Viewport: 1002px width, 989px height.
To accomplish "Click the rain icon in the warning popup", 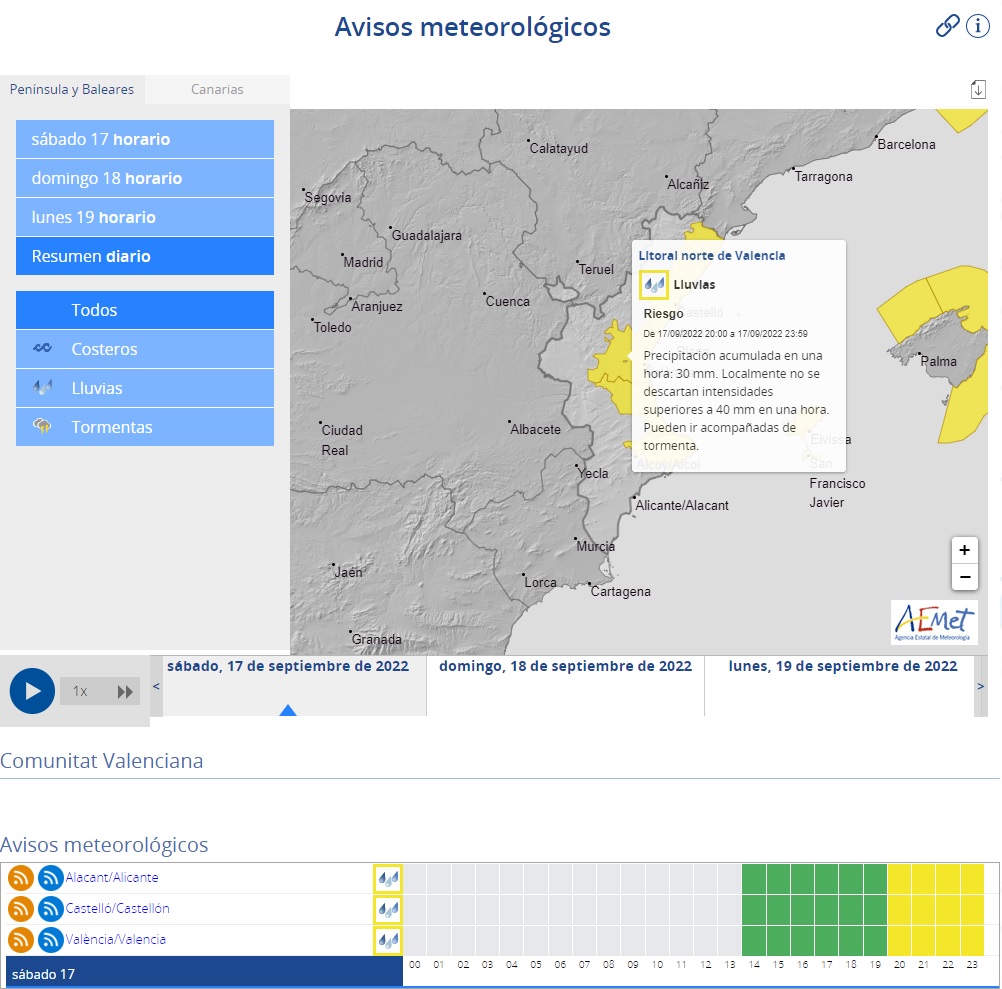I will point(653,285).
